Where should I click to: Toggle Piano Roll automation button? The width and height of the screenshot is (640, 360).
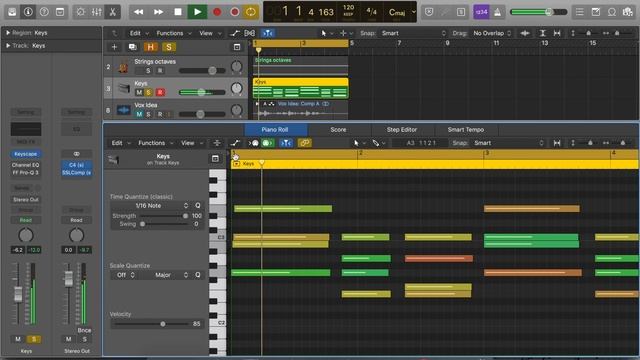[x=235, y=143]
